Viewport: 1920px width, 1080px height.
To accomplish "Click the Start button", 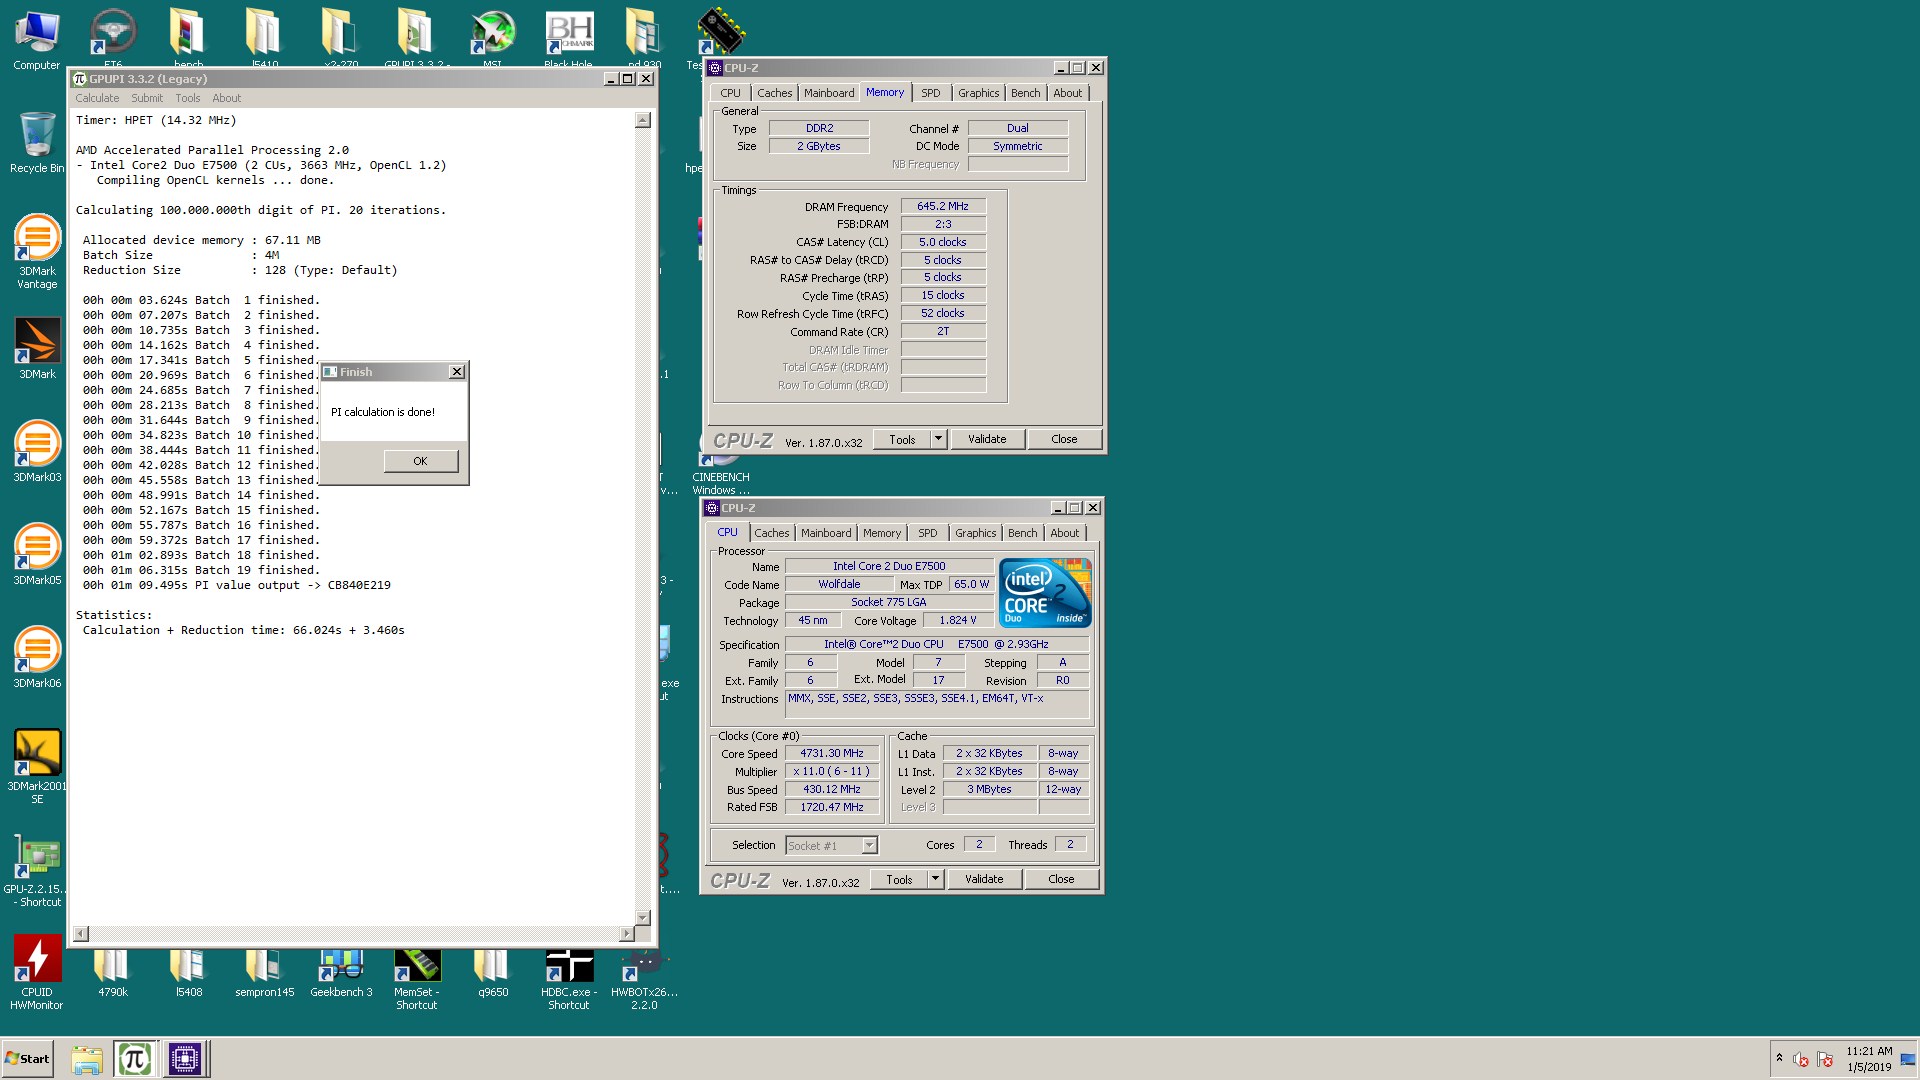I will pos(27,1058).
